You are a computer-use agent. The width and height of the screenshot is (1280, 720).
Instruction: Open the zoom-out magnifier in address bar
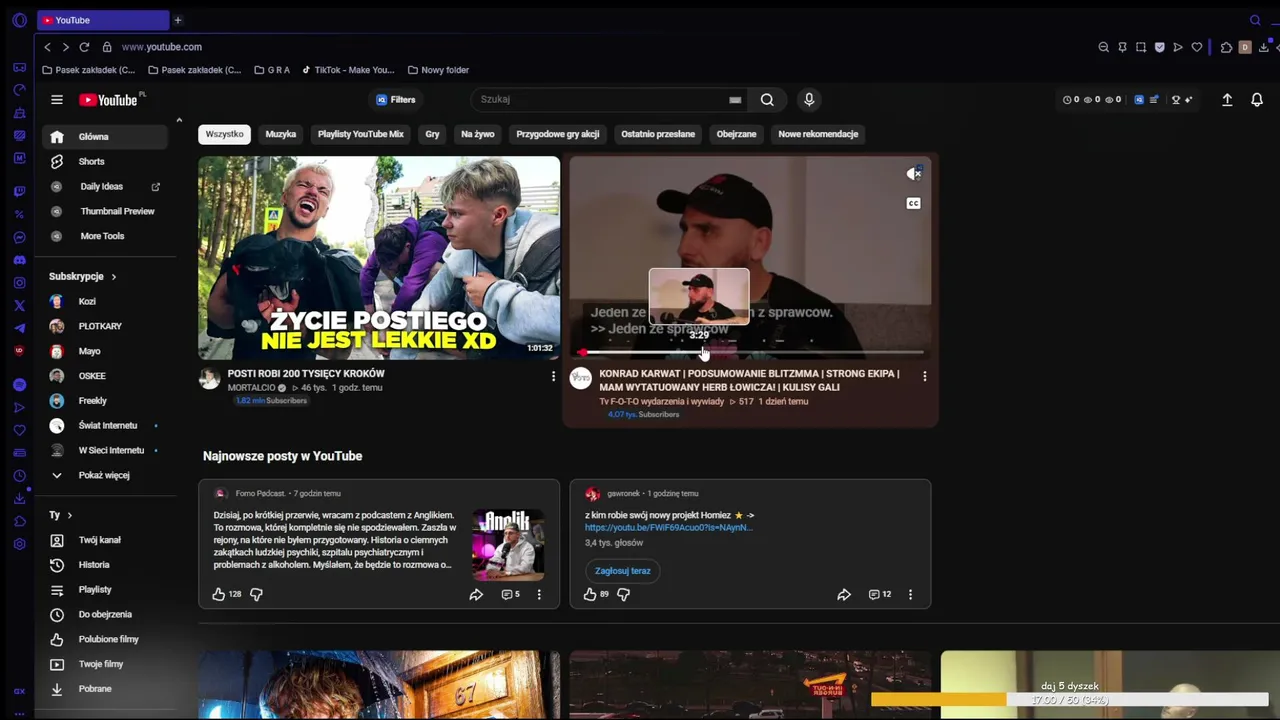click(1103, 47)
